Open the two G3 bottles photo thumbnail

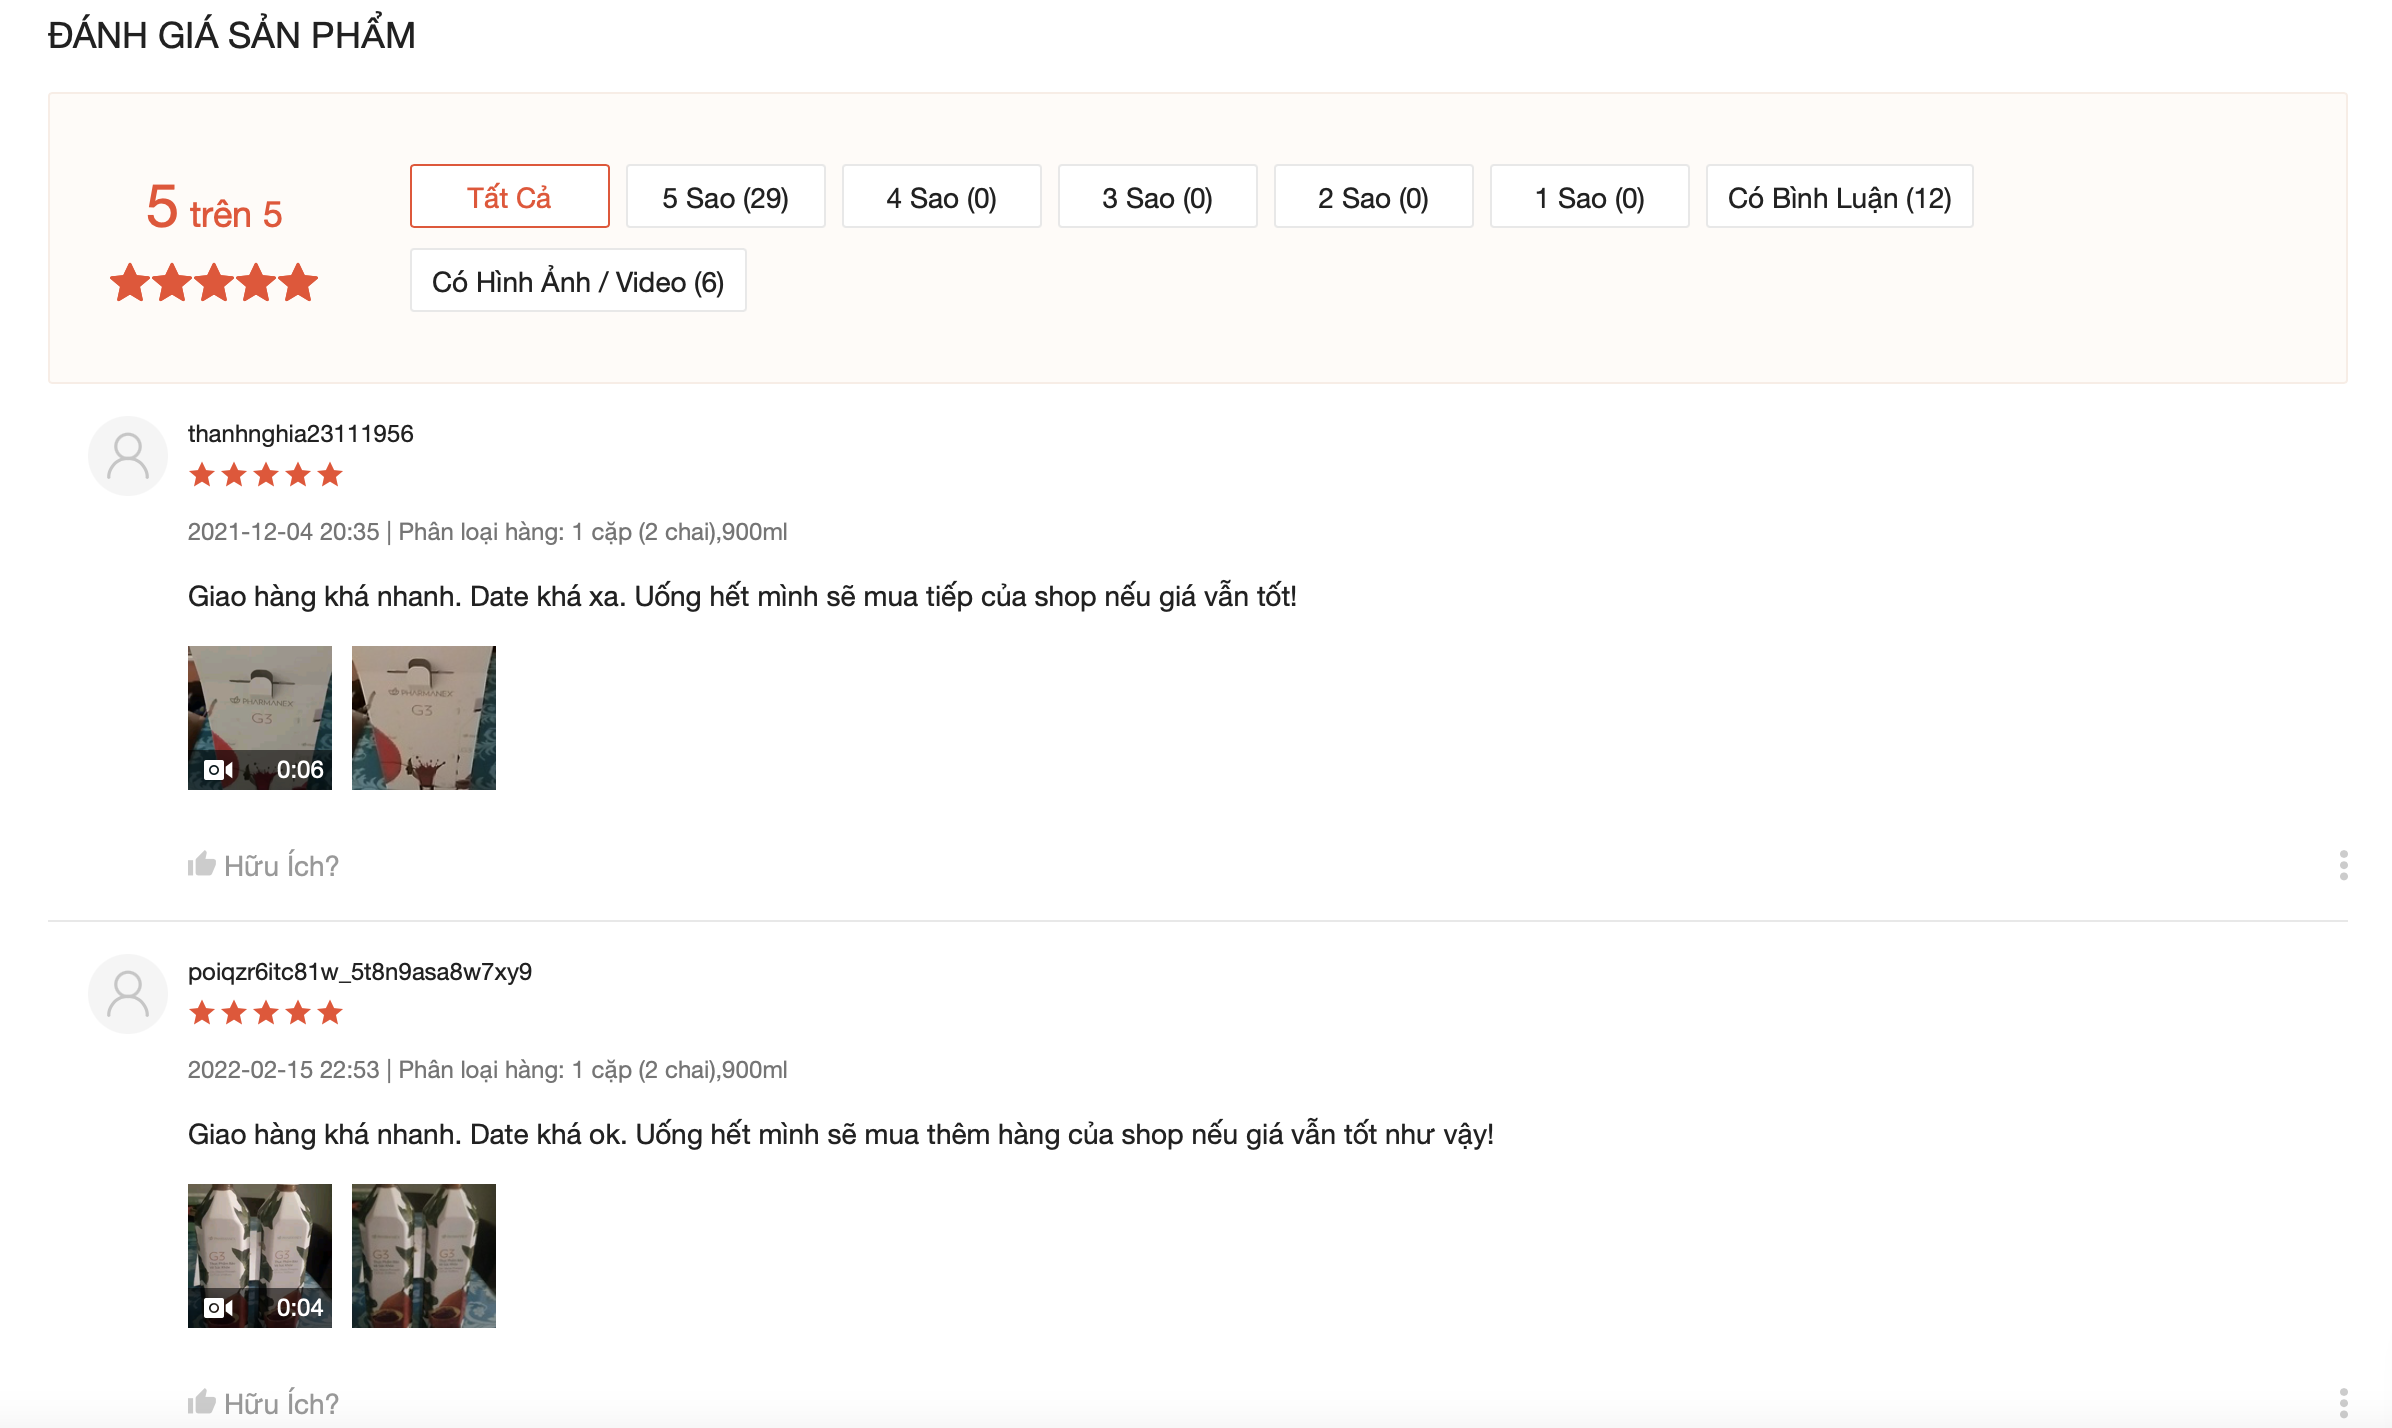[x=424, y=1256]
